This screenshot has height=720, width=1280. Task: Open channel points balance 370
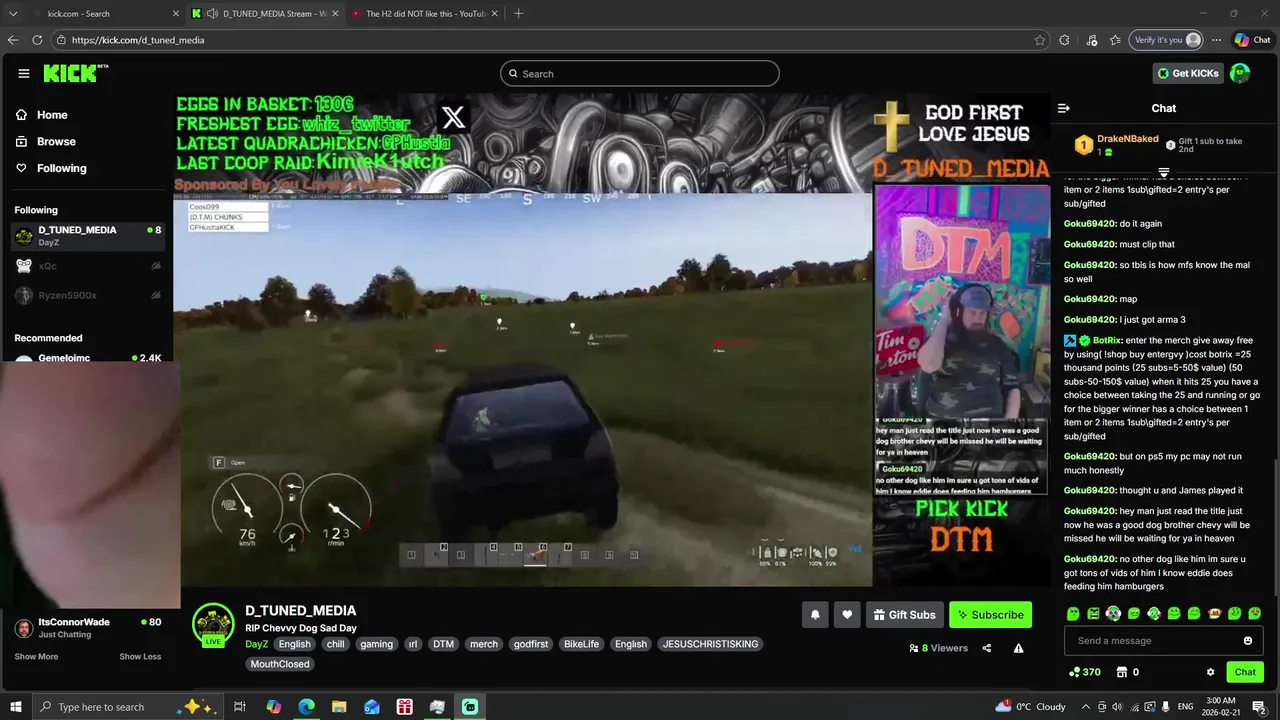[1085, 672]
